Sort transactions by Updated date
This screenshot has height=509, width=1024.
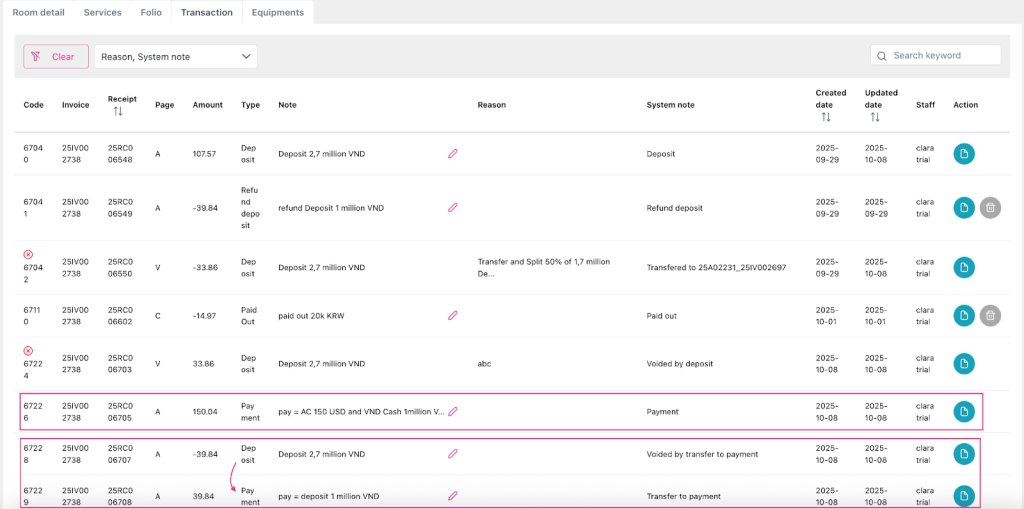pos(874,117)
